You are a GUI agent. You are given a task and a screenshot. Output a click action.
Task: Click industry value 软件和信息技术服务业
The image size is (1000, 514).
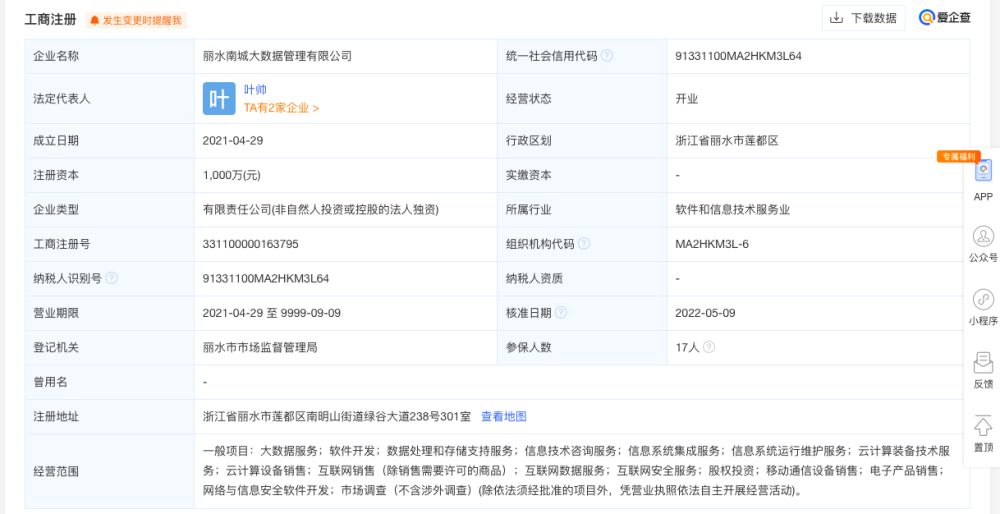pos(733,210)
